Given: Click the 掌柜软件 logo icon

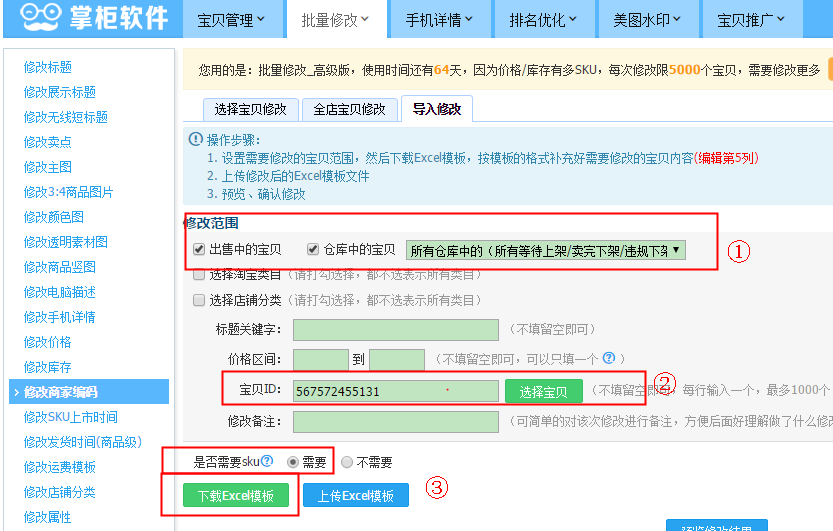Looking at the screenshot, I should click(x=37, y=18).
